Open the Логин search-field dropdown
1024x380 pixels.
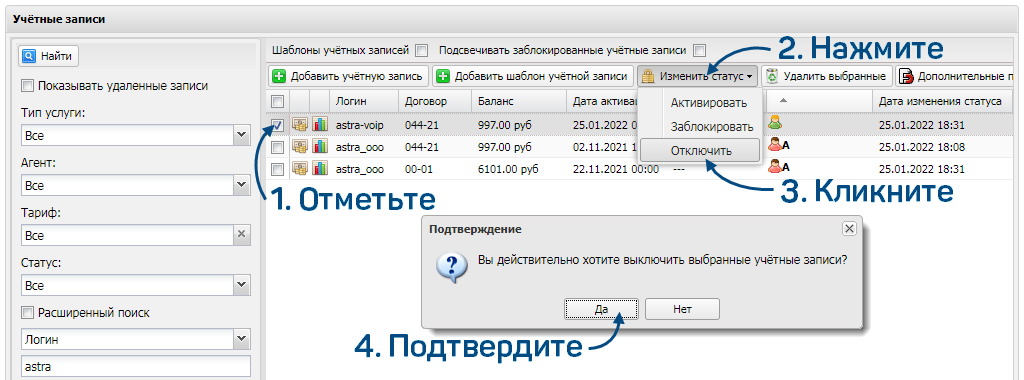(242, 340)
